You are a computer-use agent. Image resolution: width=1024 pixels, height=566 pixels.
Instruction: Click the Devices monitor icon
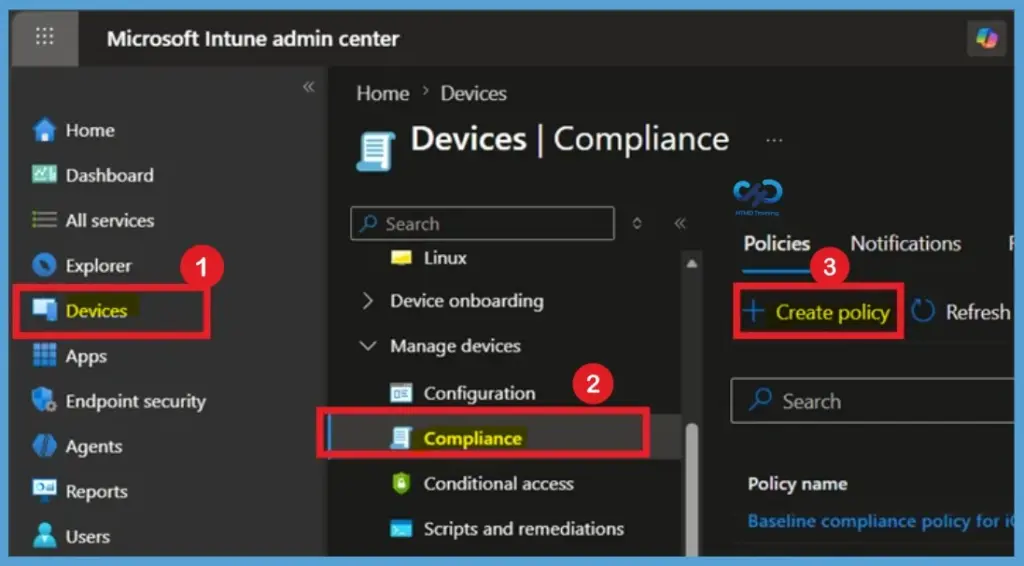(44, 310)
